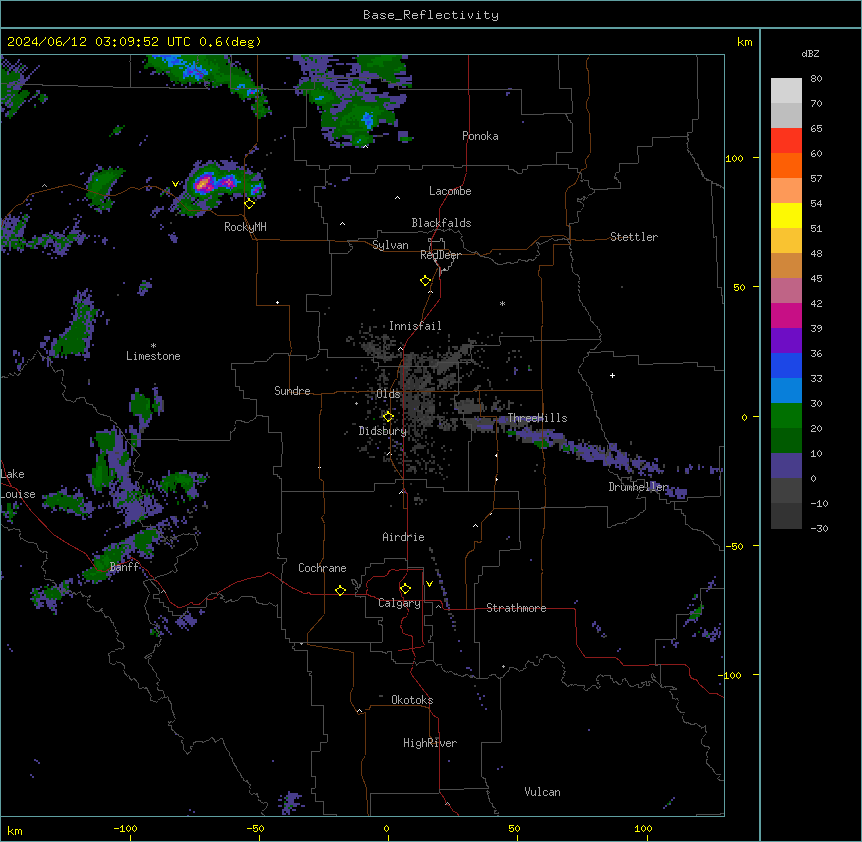Select the Lacombe label
This screenshot has width=862, height=842.
[x=450, y=191]
